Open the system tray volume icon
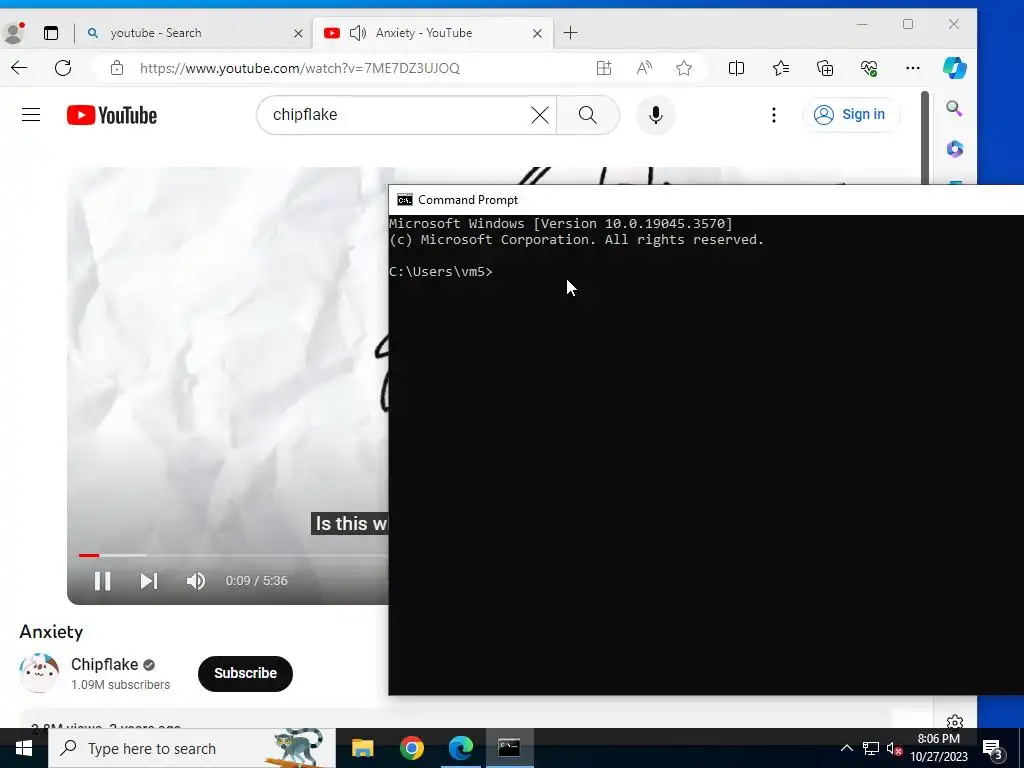Viewport: 1024px width, 768px height. tap(895, 749)
